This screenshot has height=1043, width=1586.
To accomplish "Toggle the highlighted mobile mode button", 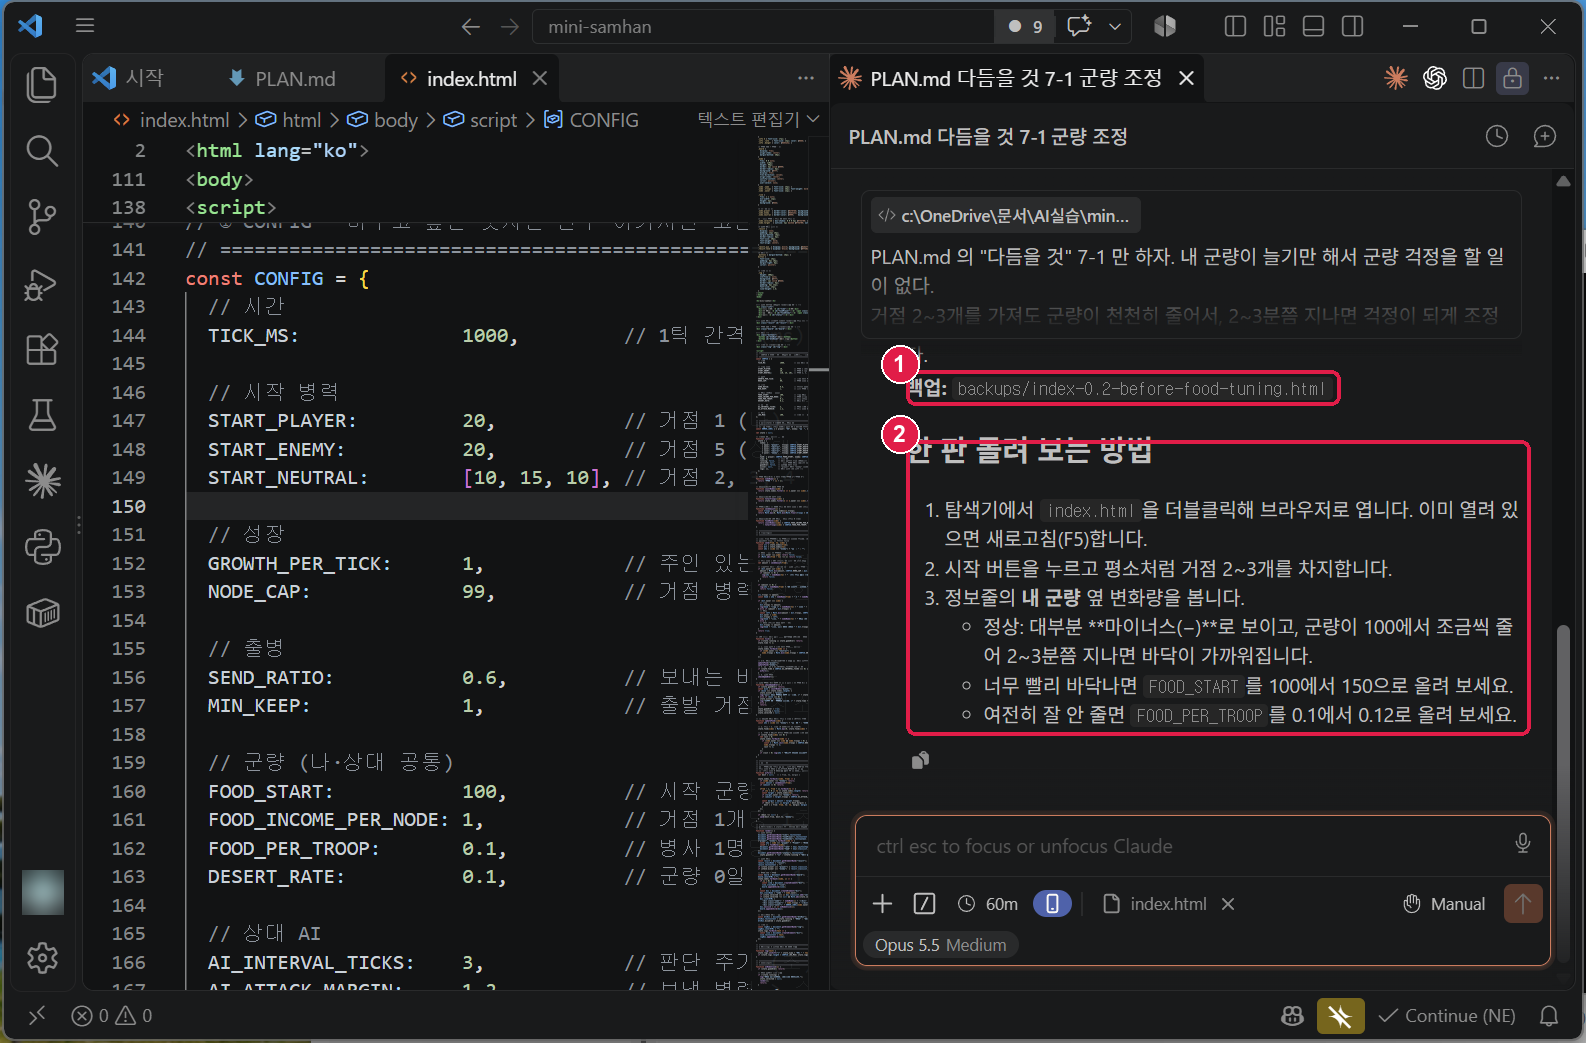I will tap(1052, 904).
